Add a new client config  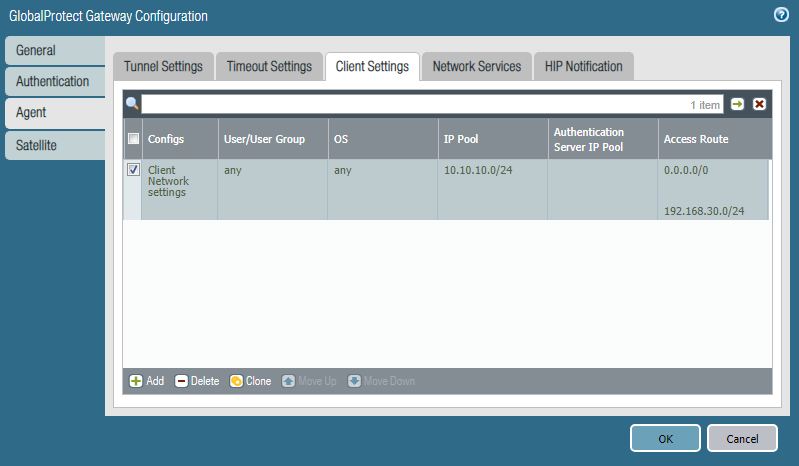(x=147, y=381)
